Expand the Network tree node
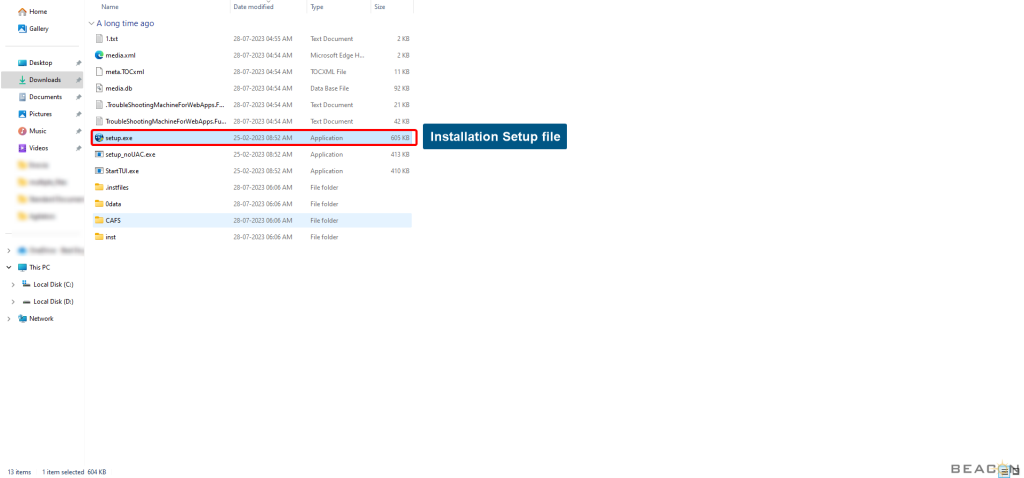This screenshot has width=1024, height=478. (x=8, y=319)
